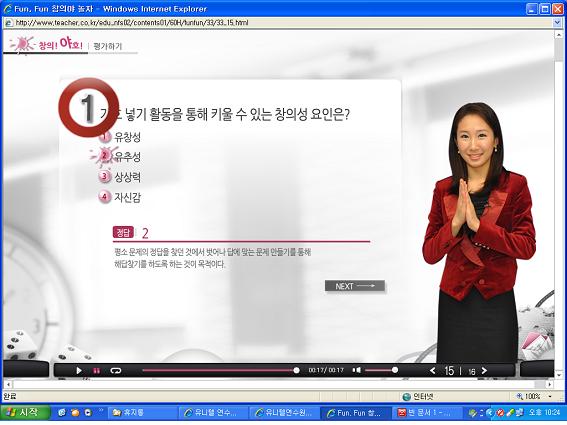
Task: Pause the lesson with the pink pause icon
Action: (97, 370)
